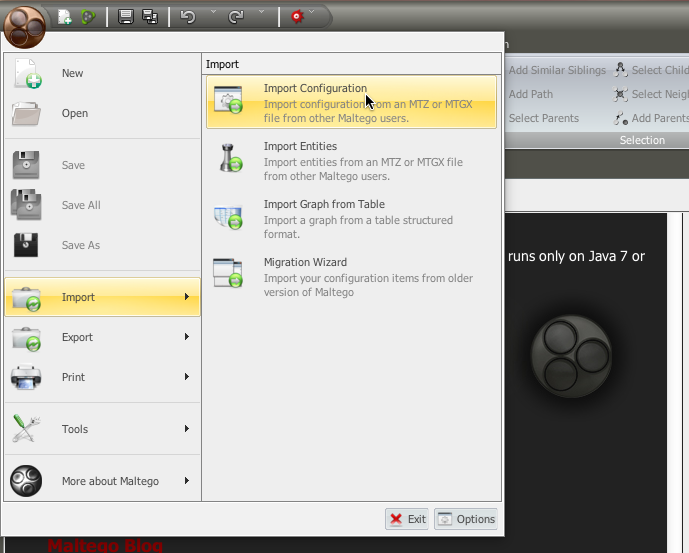The width and height of the screenshot is (689, 553).
Task: Click the save all toolbar icon
Action: (x=150, y=17)
